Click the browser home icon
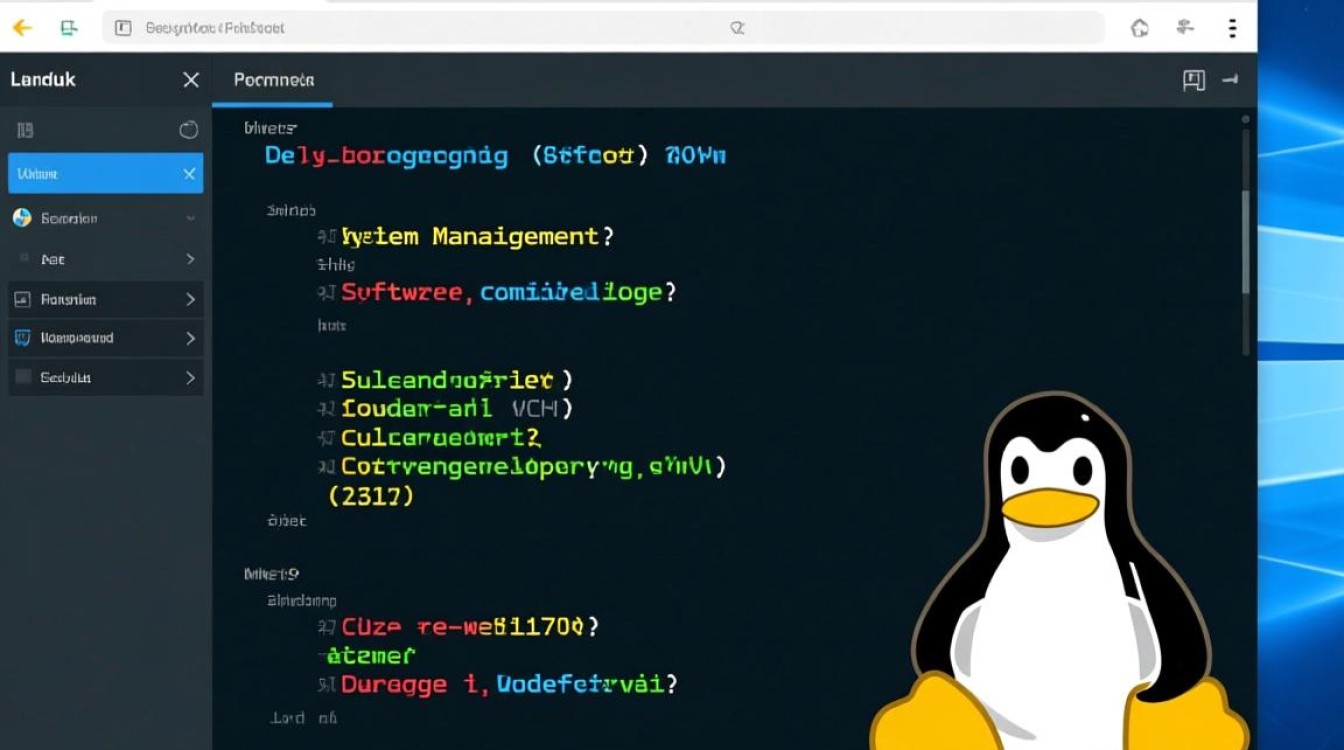Image resolution: width=1344 pixels, height=750 pixels. [1139, 28]
